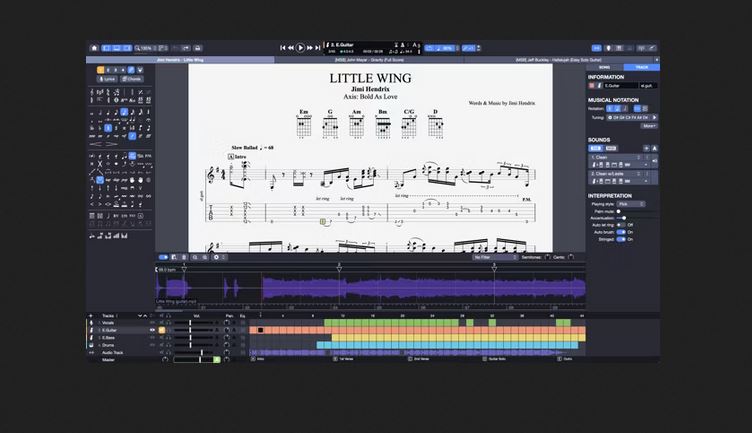
Task: Open the No Filter dropdown
Action: (495, 257)
